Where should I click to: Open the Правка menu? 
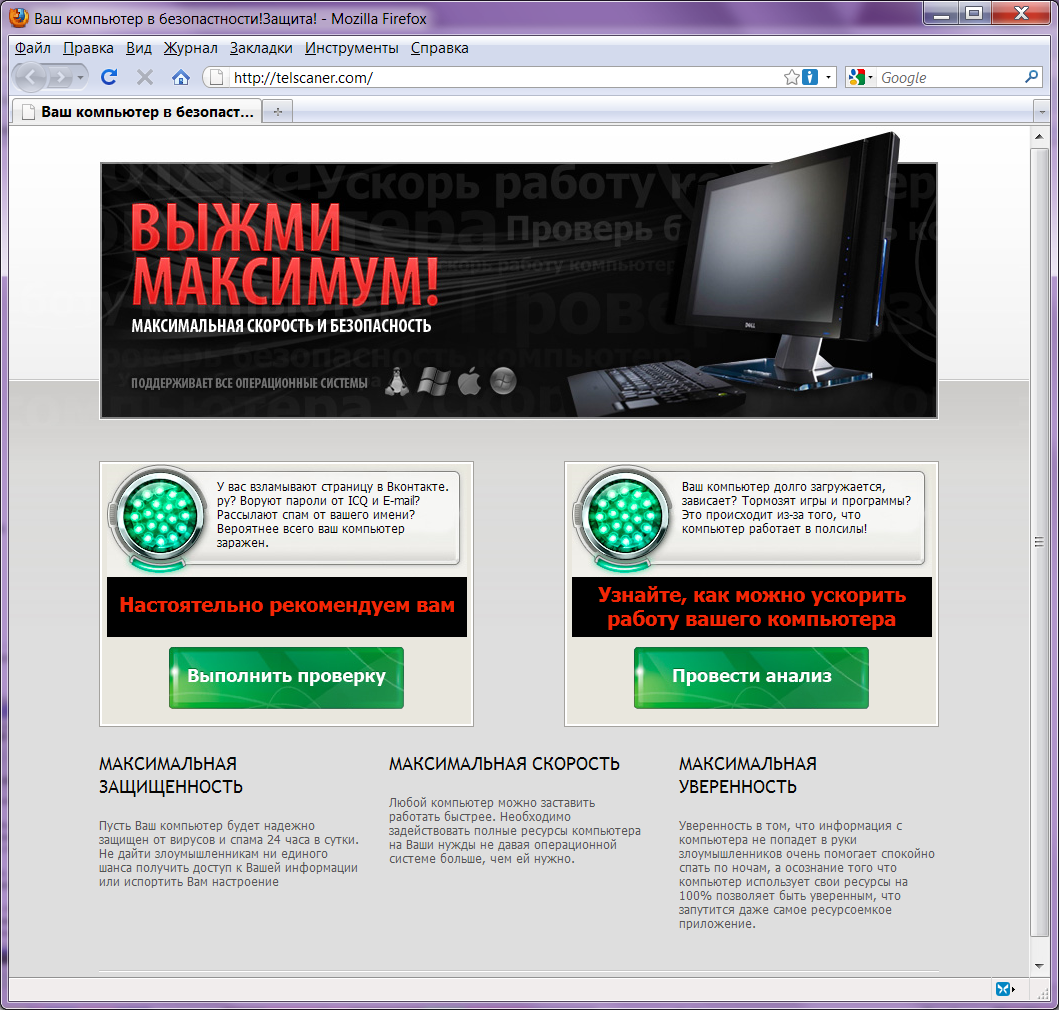pyautogui.click(x=88, y=48)
